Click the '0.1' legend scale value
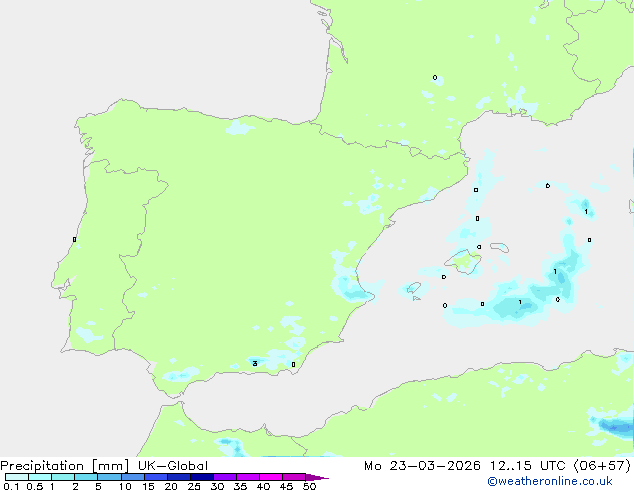 [x=11, y=486]
